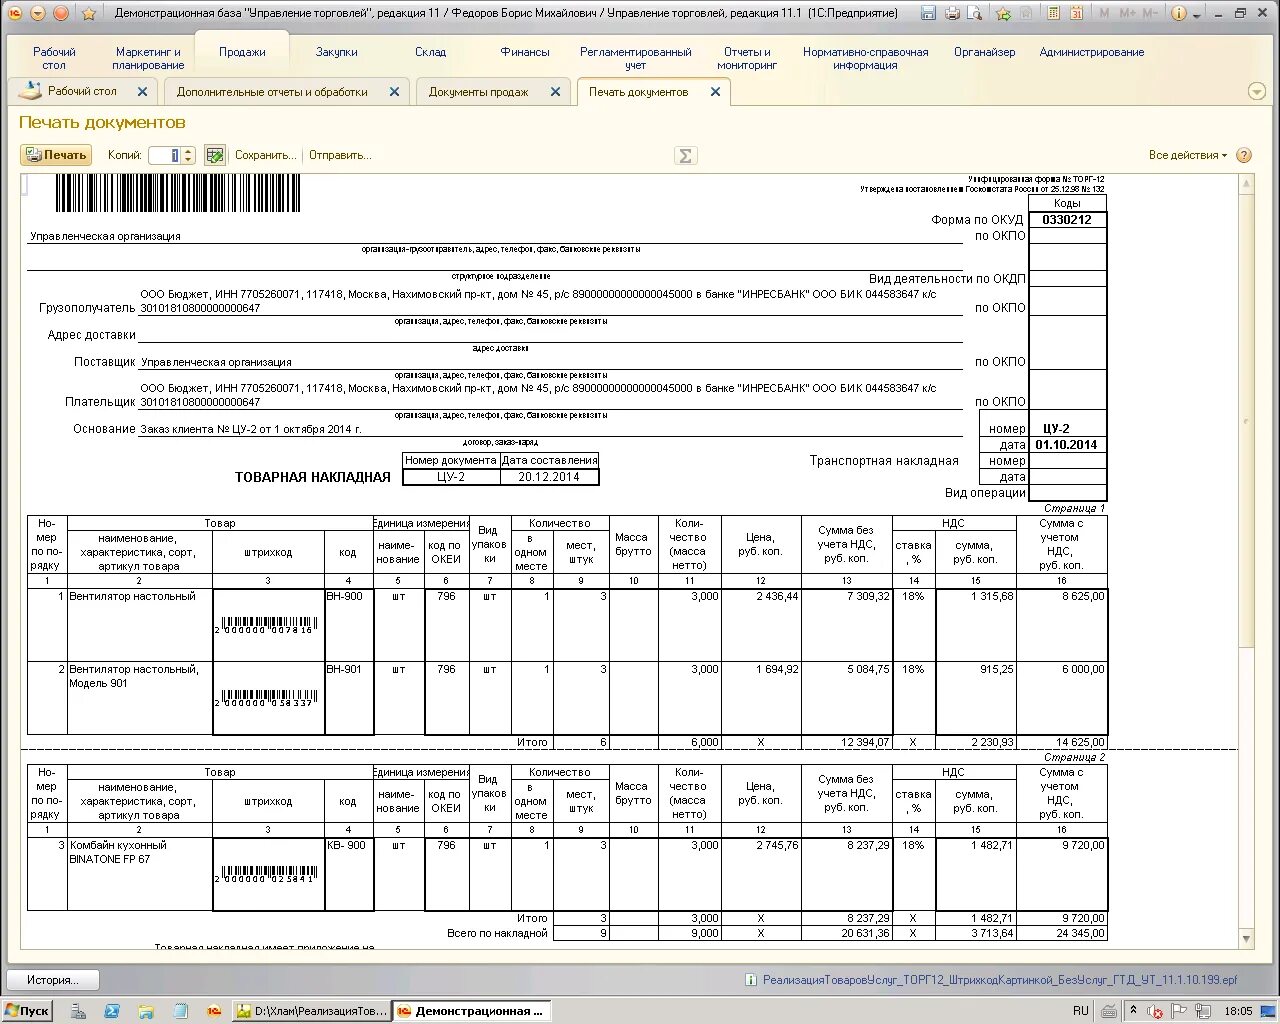Click the M memory button in title bar
The image size is (1280, 1024).
tap(1104, 13)
